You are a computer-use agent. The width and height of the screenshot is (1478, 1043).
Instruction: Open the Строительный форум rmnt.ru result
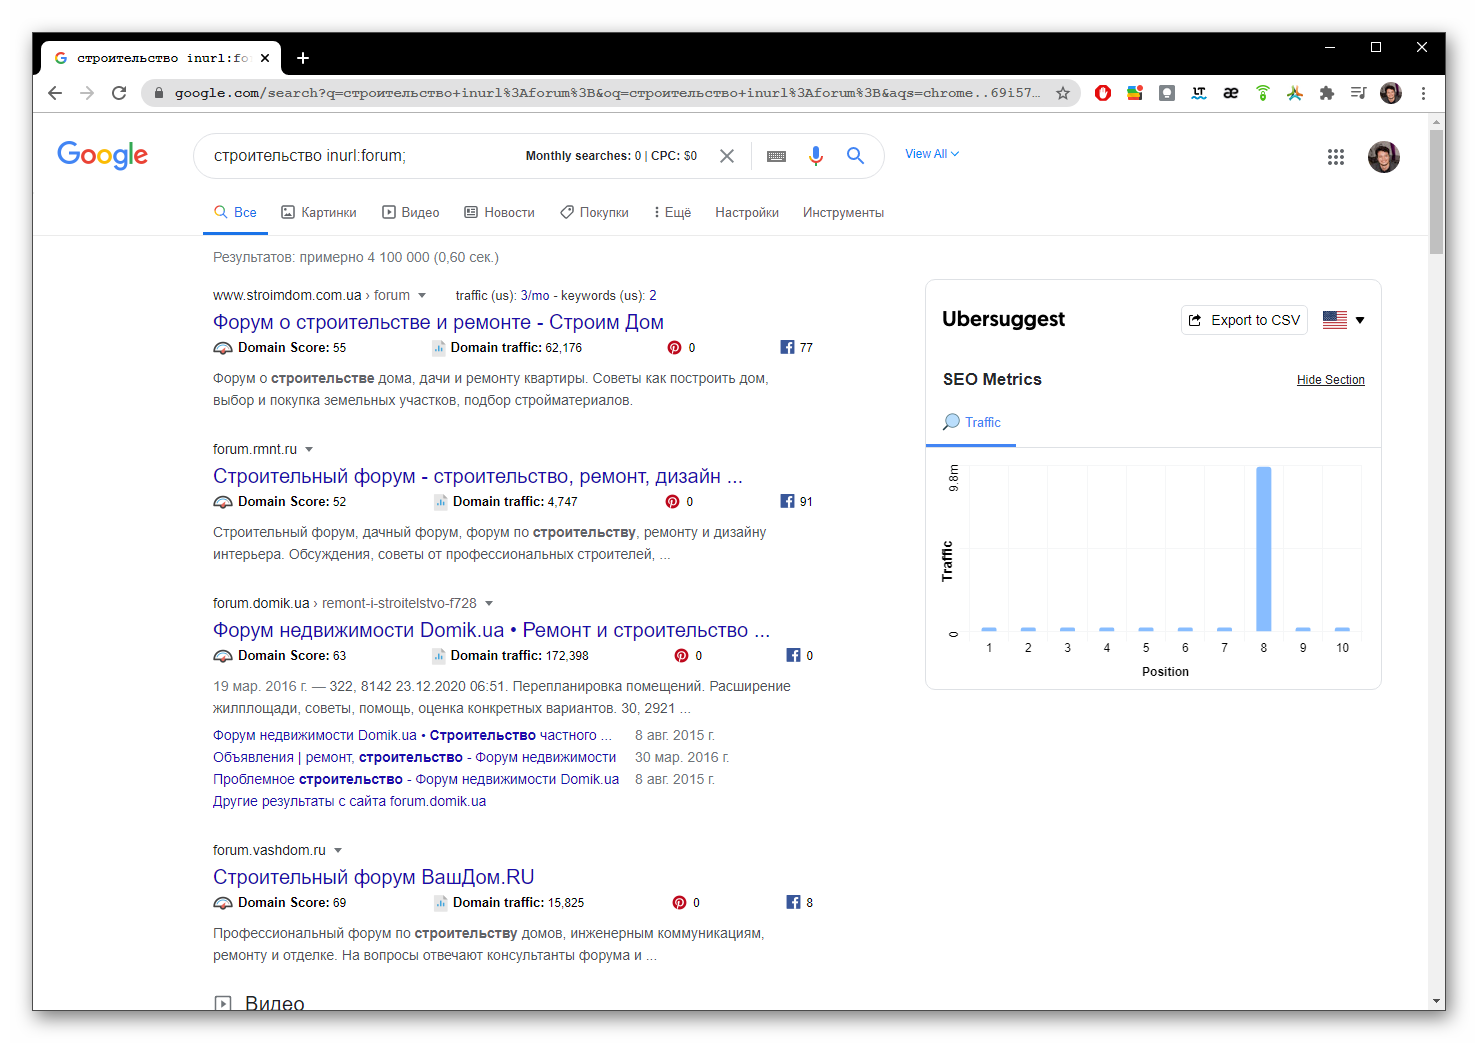[478, 476]
